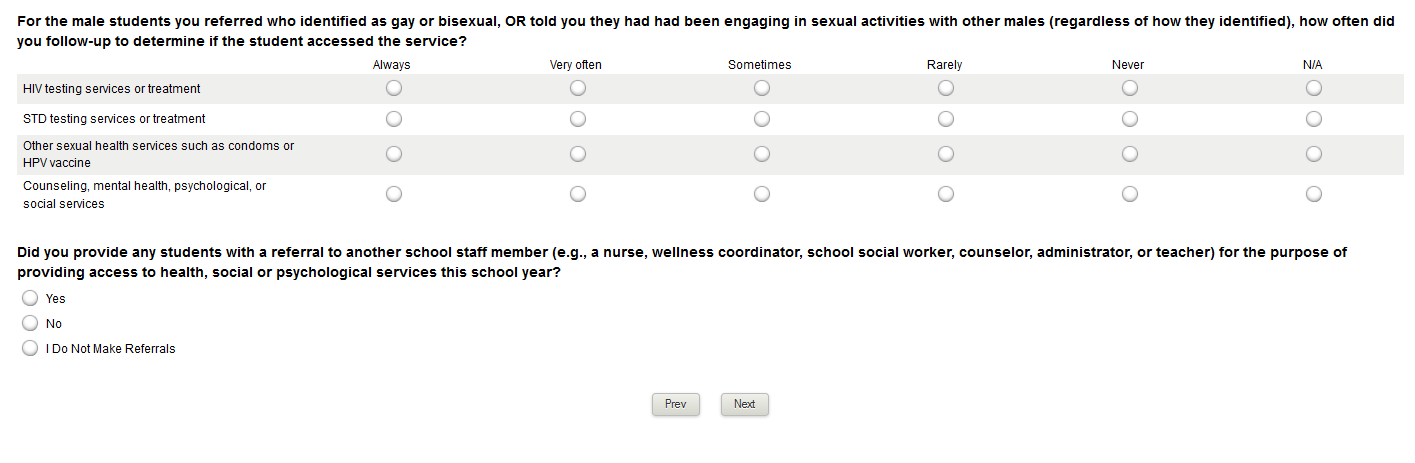This screenshot has width=1415, height=463.
Task: Answer Yes to staff referral question
Action: coord(30,298)
